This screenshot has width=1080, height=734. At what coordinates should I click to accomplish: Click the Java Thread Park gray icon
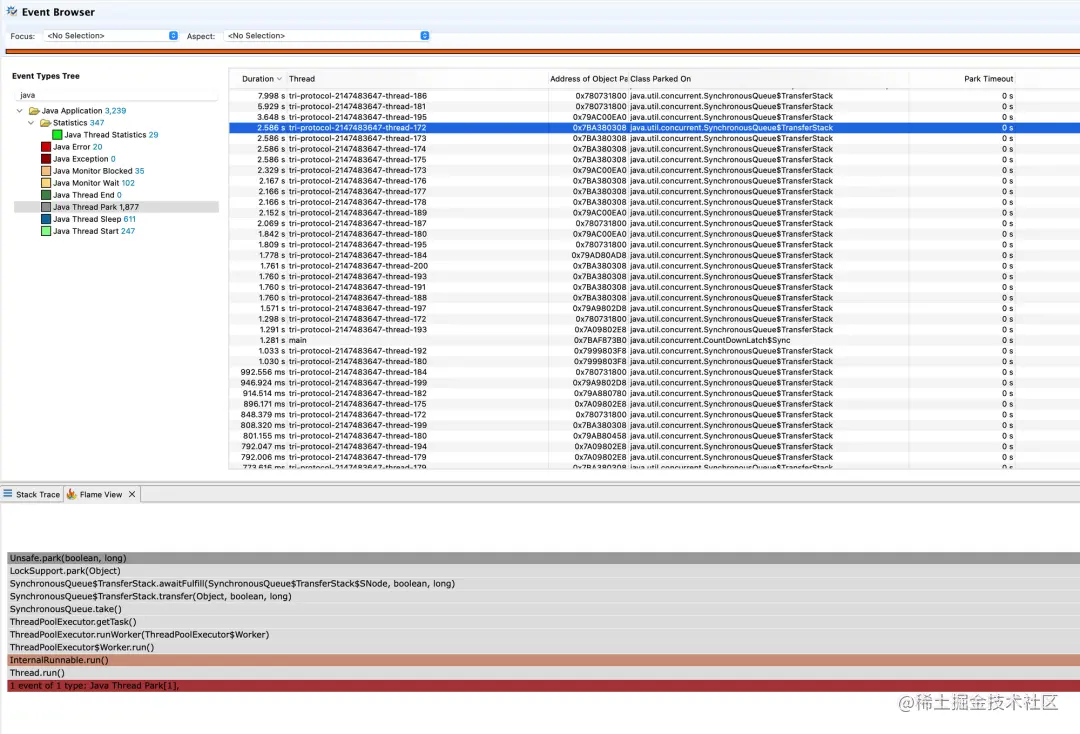[46, 207]
